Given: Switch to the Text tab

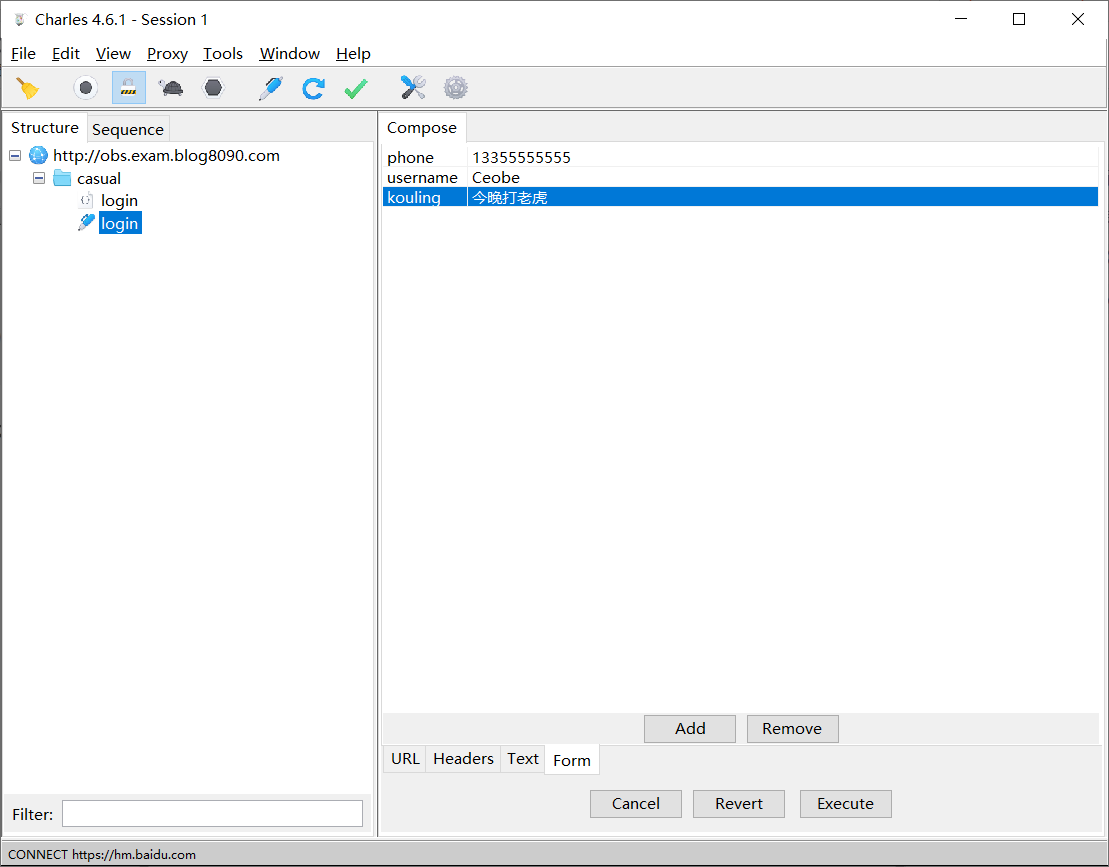Looking at the screenshot, I should click(x=523, y=759).
